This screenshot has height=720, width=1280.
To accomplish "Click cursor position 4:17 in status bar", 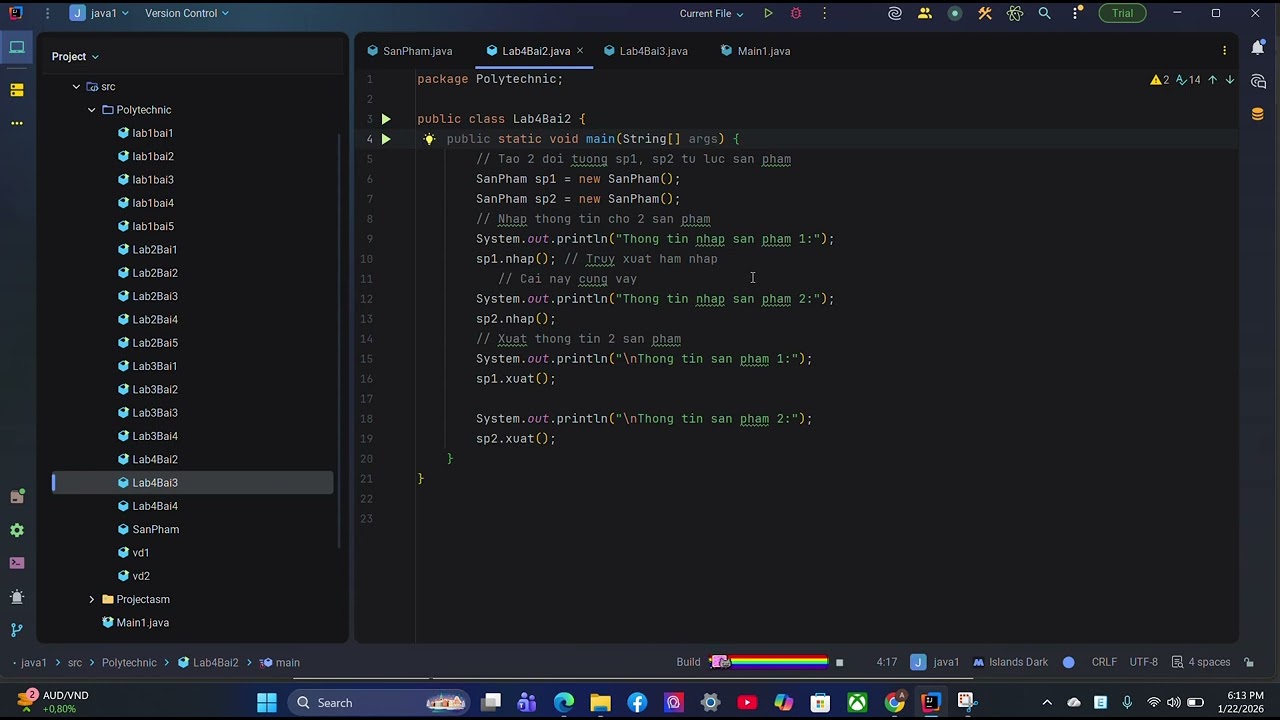I will pyautogui.click(x=886, y=662).
